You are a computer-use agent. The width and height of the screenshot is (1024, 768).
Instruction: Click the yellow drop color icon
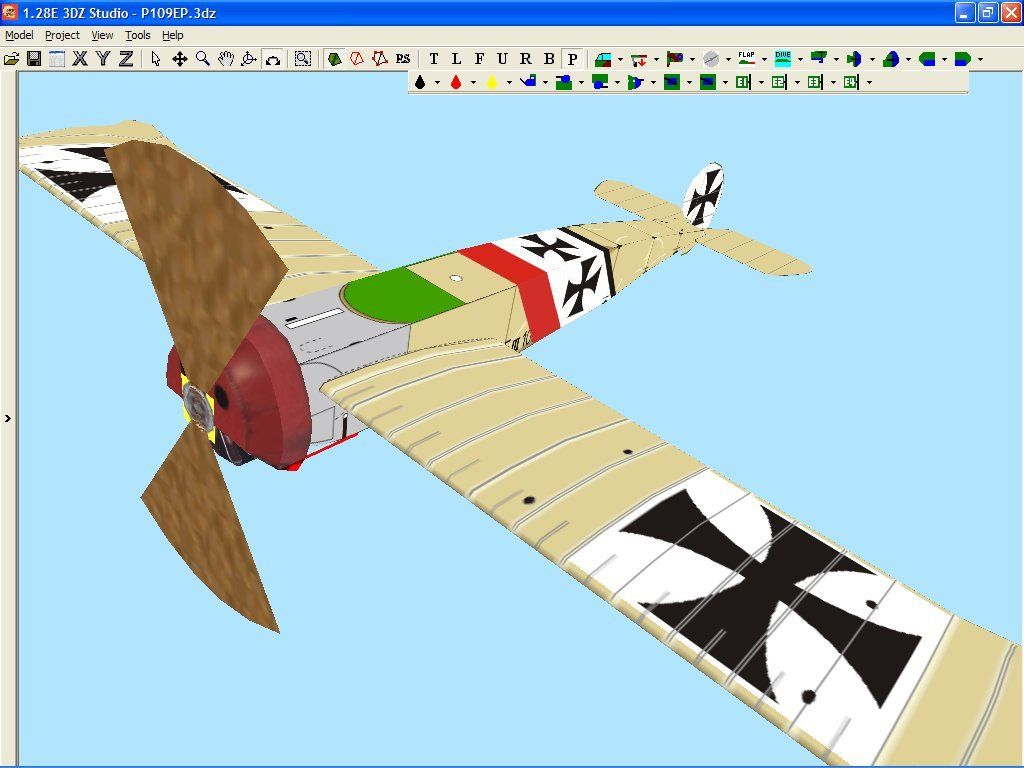[x=492, y=82]
